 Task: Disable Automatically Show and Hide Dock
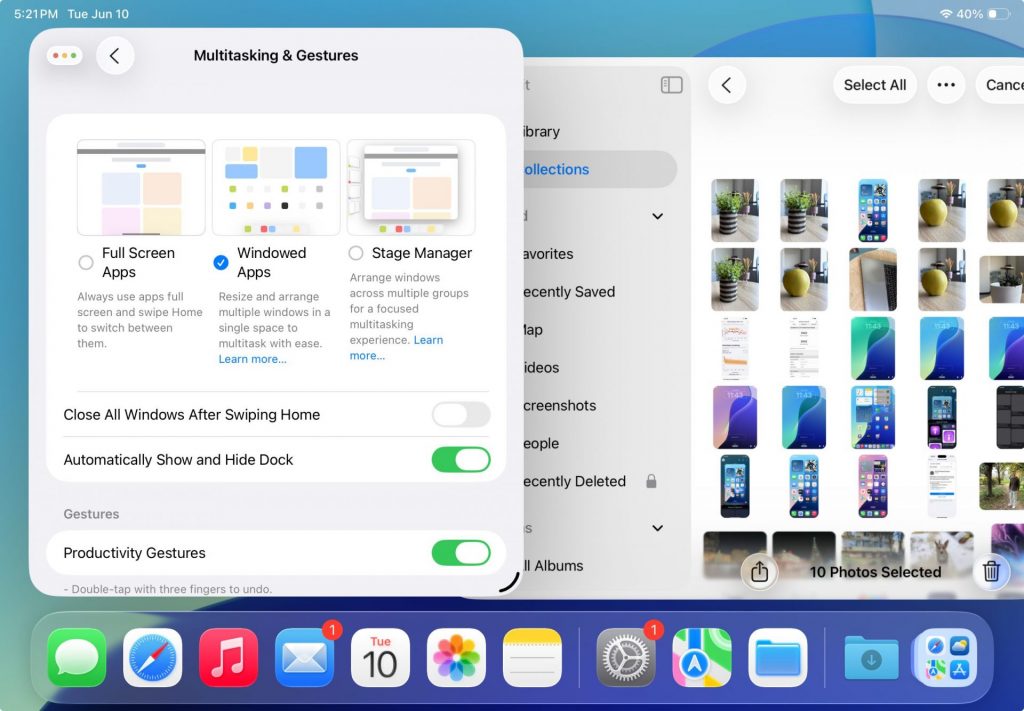[461, 459]
